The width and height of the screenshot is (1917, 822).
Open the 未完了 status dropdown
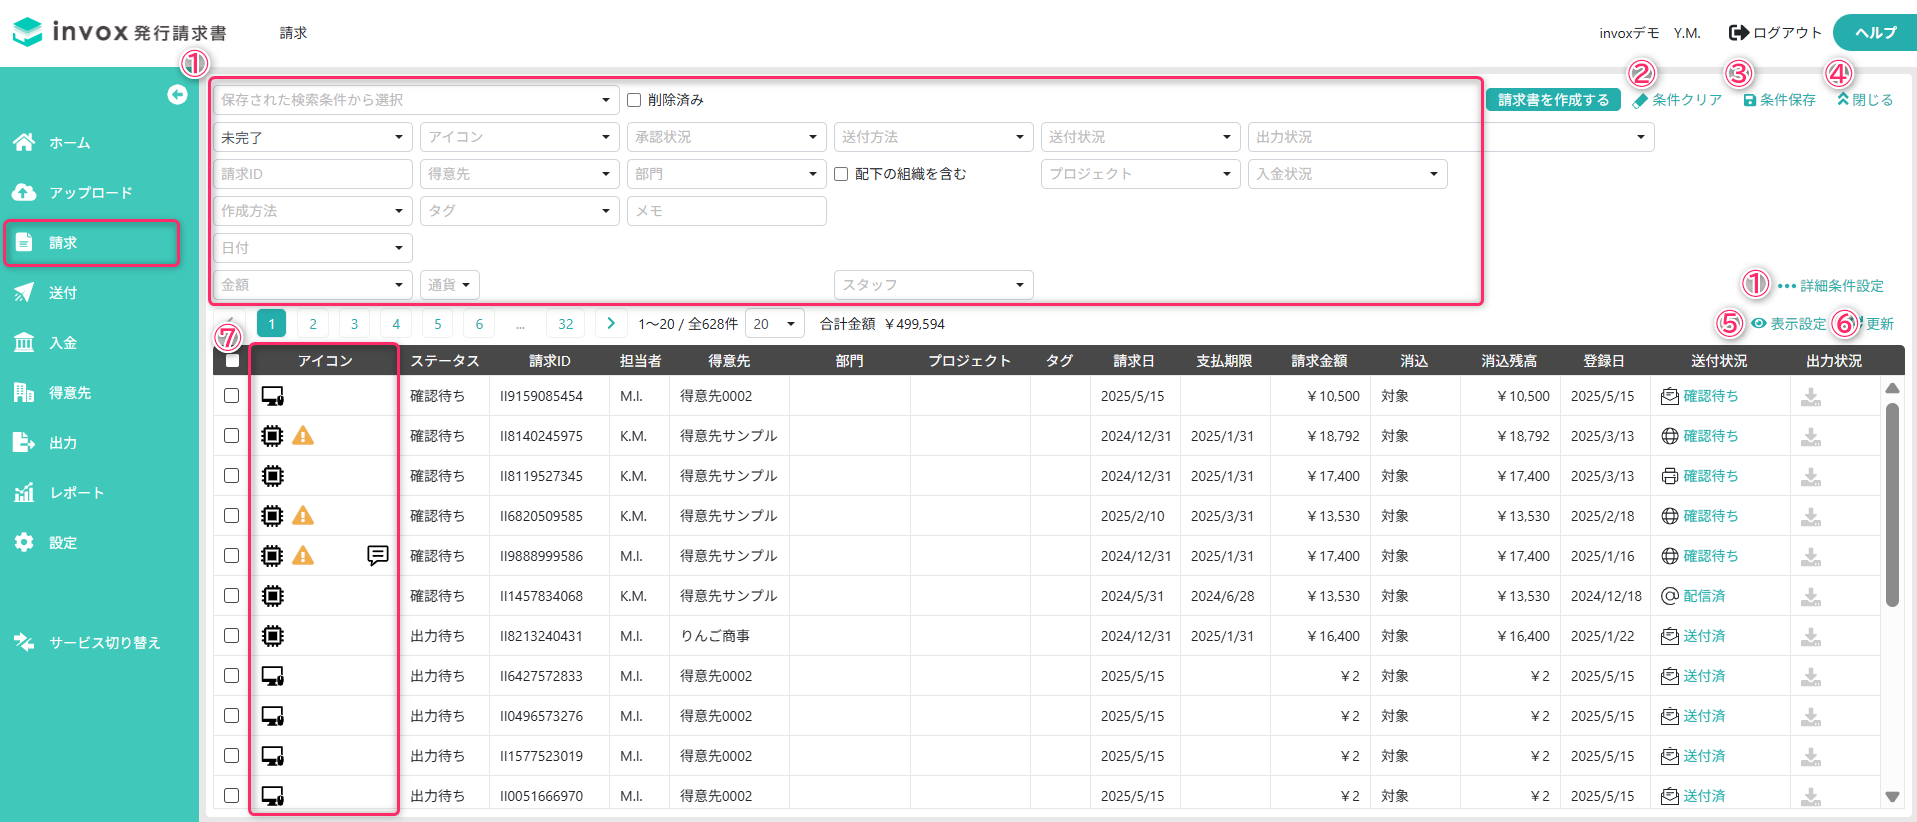click(312, 137)
